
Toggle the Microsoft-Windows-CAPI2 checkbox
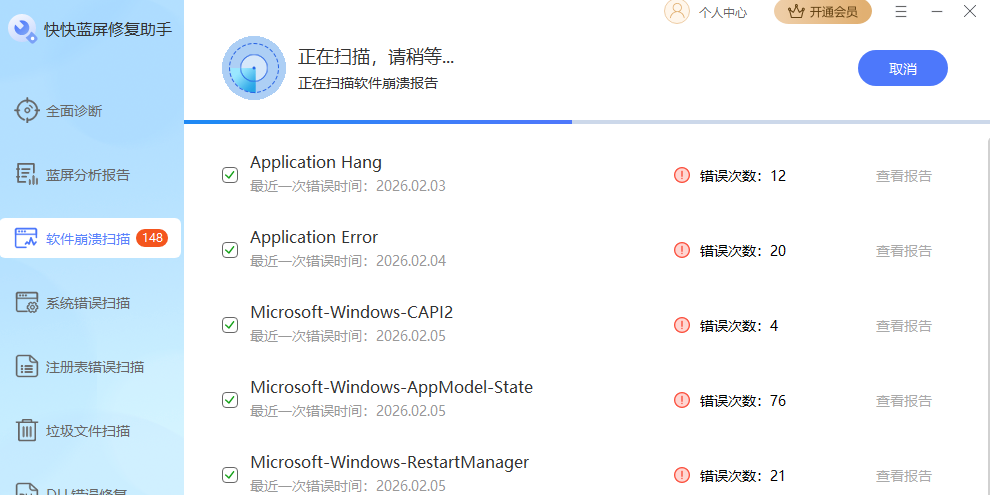230,325
